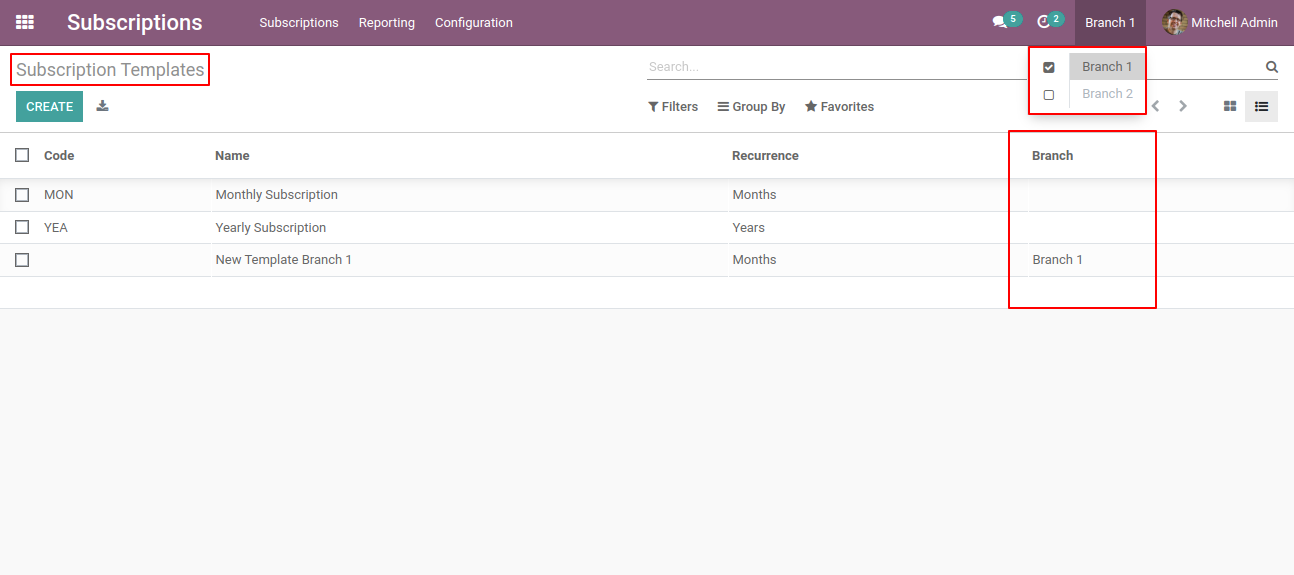Open the Filters dropdown
This screenshot has height=575, width=1294.
pyautogui.click(x=673, y=107)
